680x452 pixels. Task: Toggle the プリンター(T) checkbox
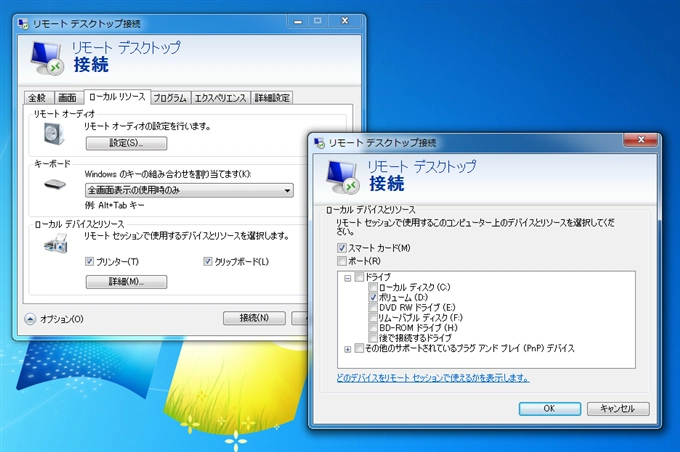pos(89,261)
